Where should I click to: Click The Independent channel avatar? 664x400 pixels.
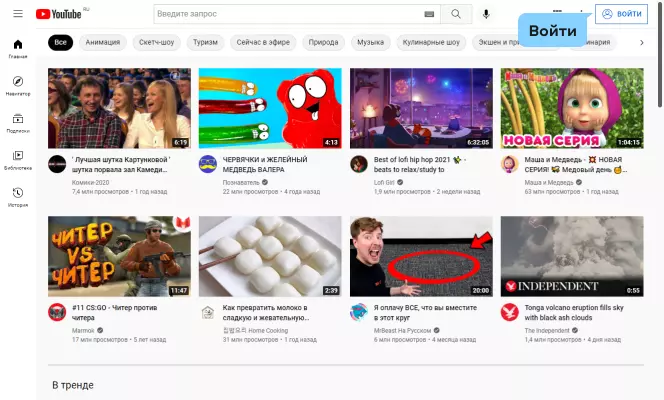(x=509, y=312)
